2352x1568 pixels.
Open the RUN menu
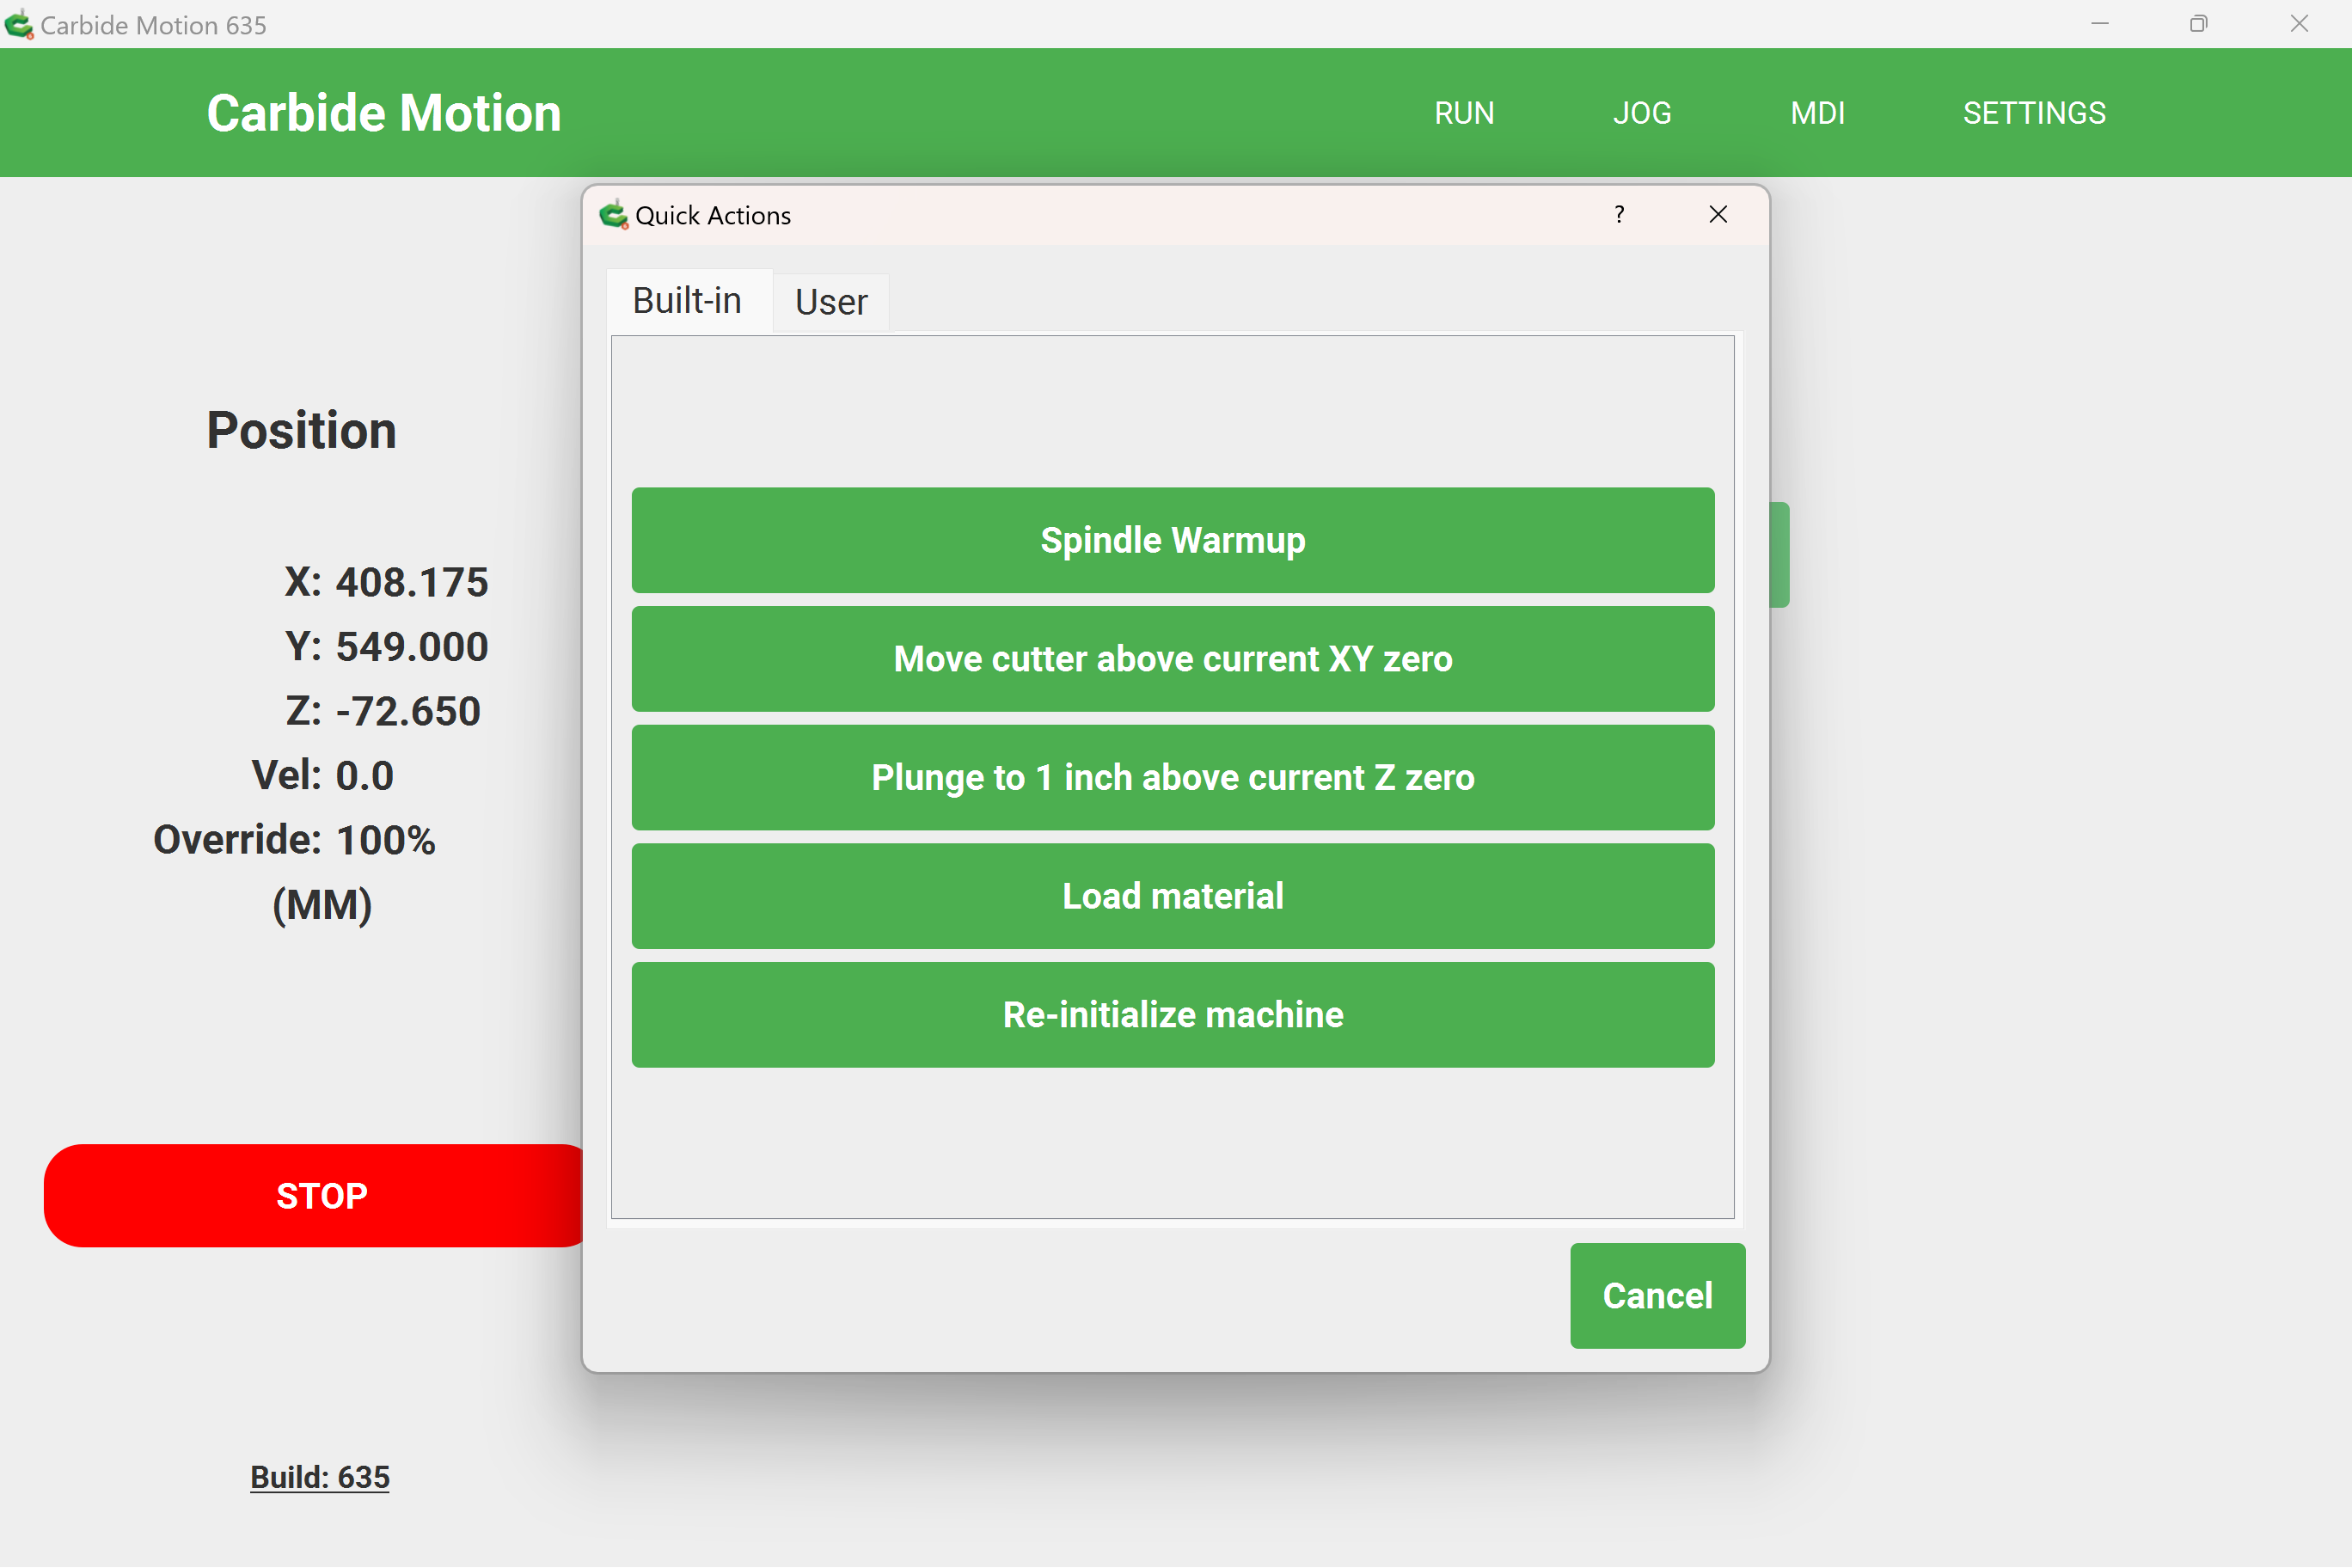coord(1464,113)
